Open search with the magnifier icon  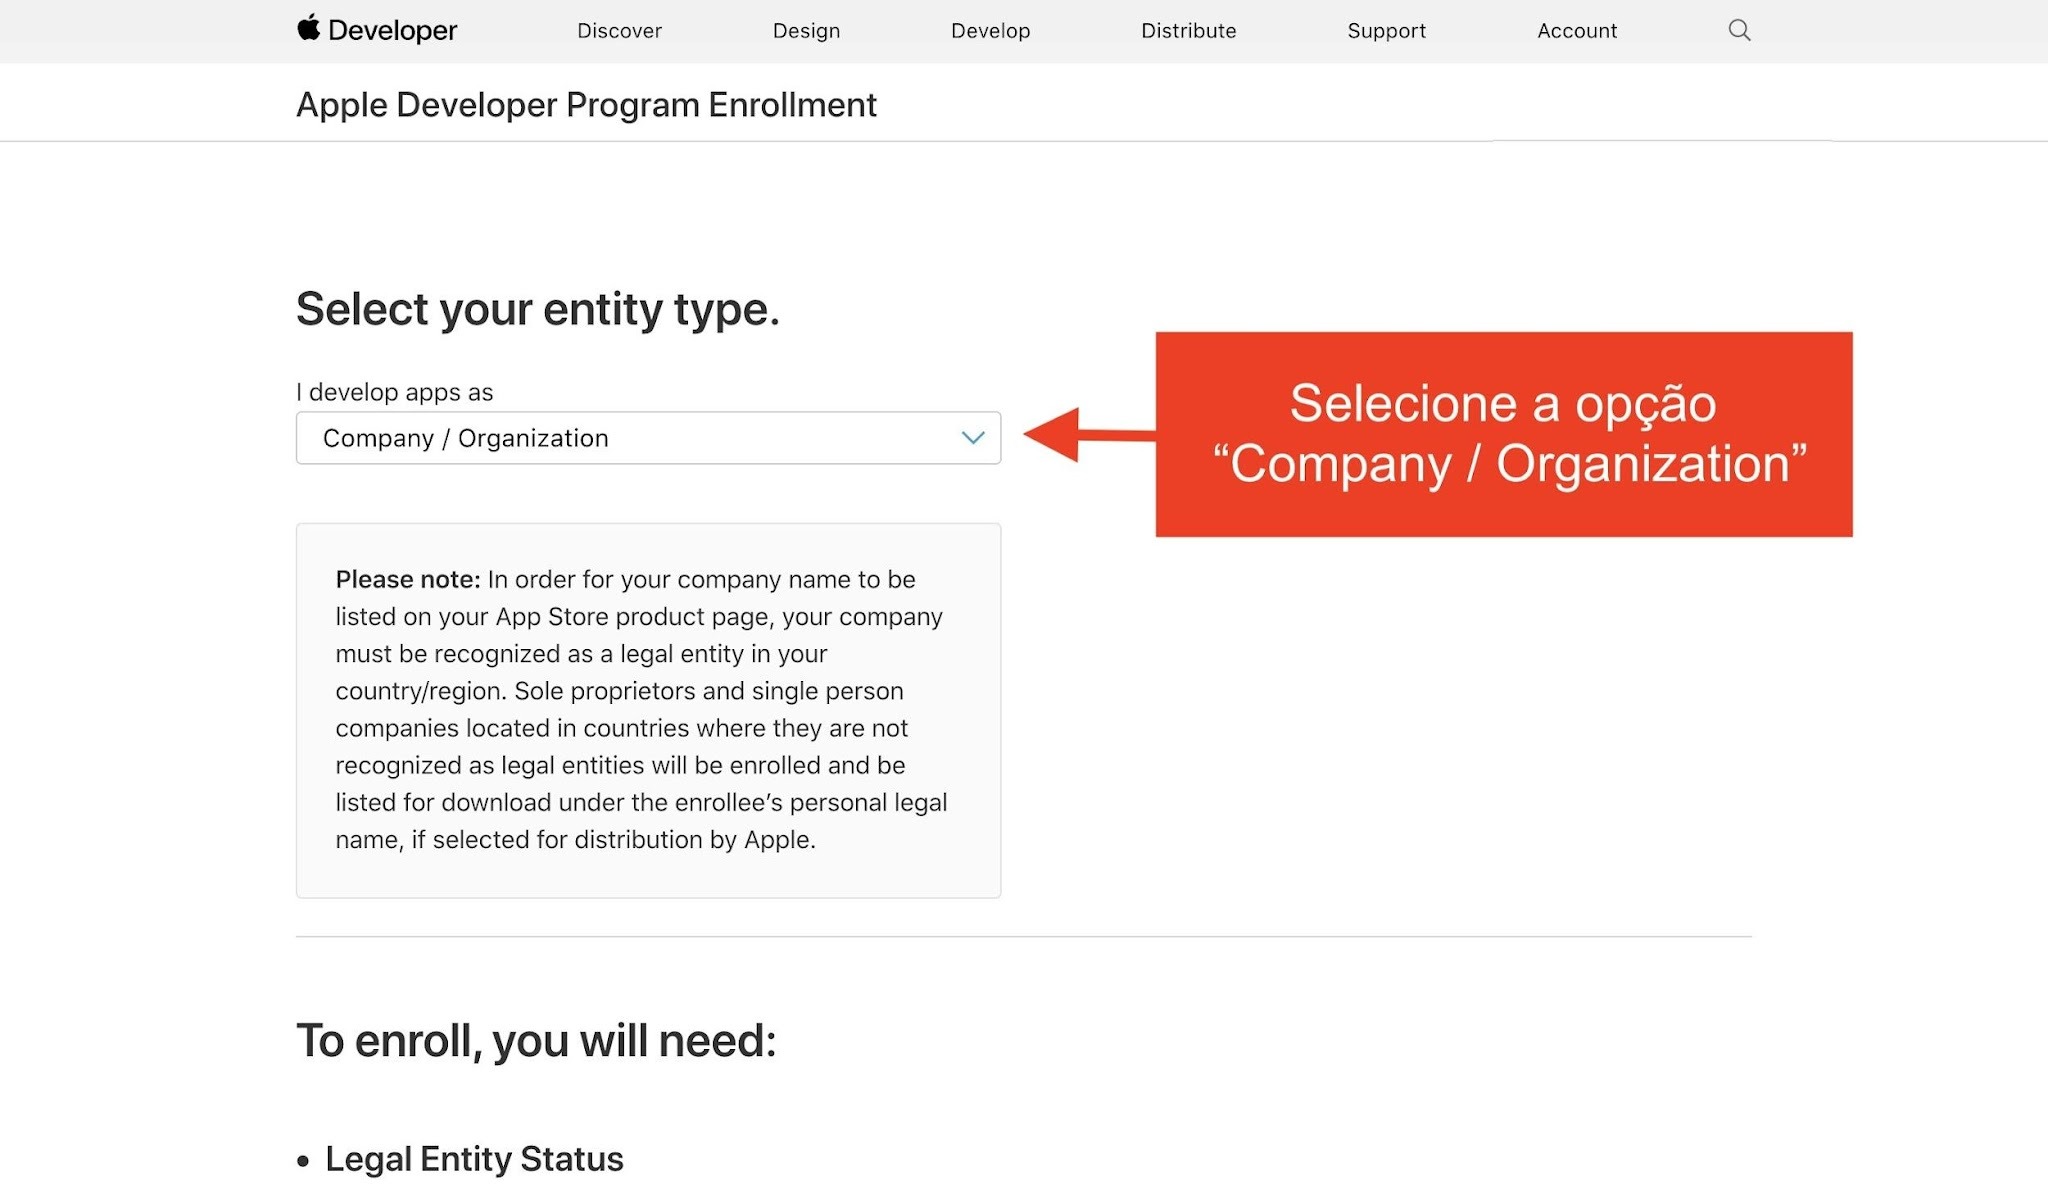tap(1739, 30)
